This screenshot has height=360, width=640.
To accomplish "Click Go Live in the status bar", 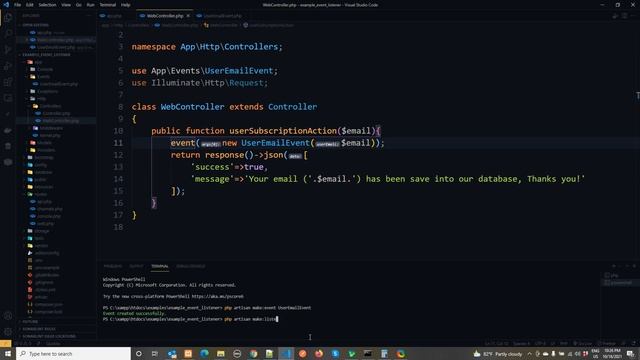I will pyautogui.click(x=582, y=344).
